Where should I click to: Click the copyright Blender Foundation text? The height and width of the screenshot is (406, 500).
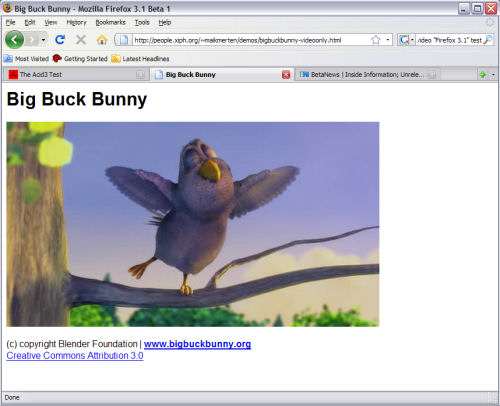coord(72,344)
